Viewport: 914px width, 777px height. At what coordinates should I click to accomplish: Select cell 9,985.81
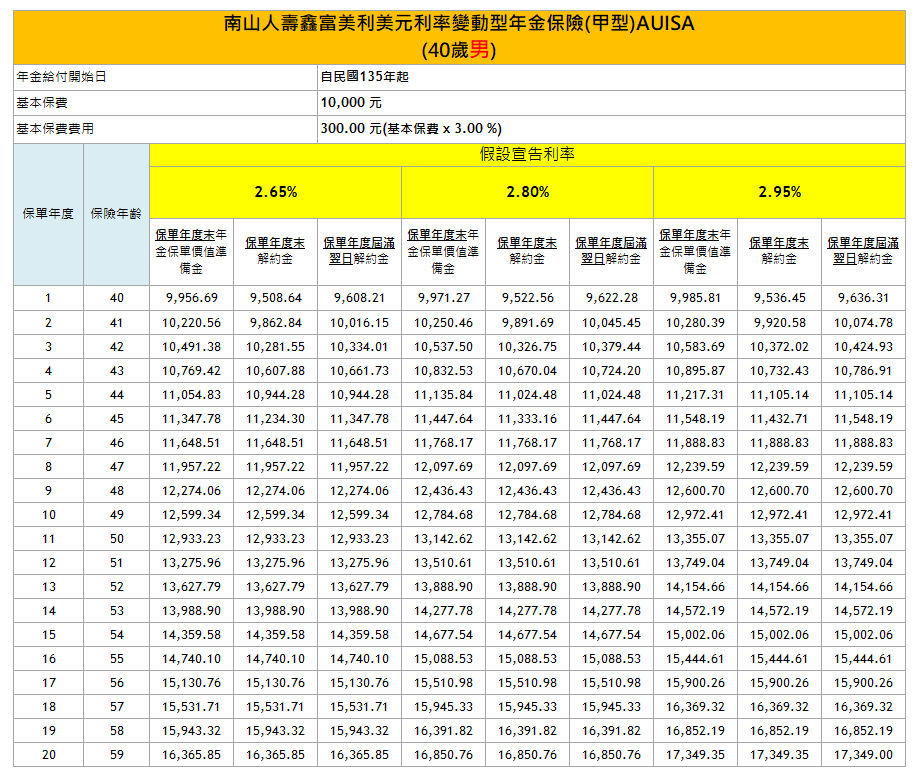tap(695, 298)
